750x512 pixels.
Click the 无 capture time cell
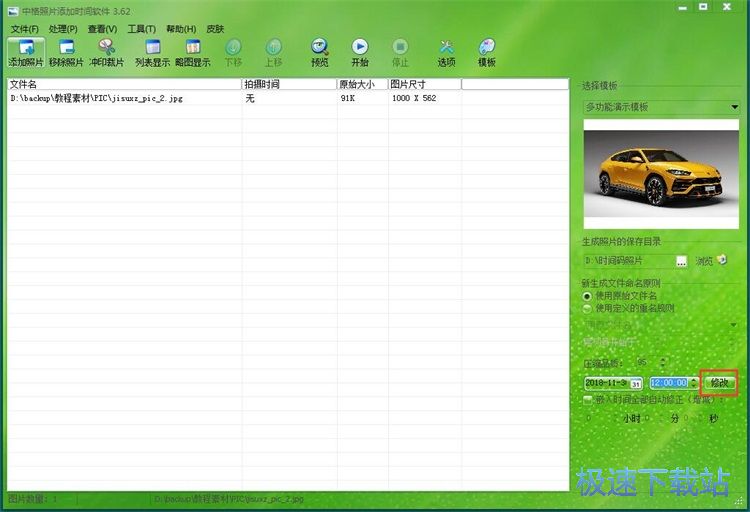coord(250,98)
